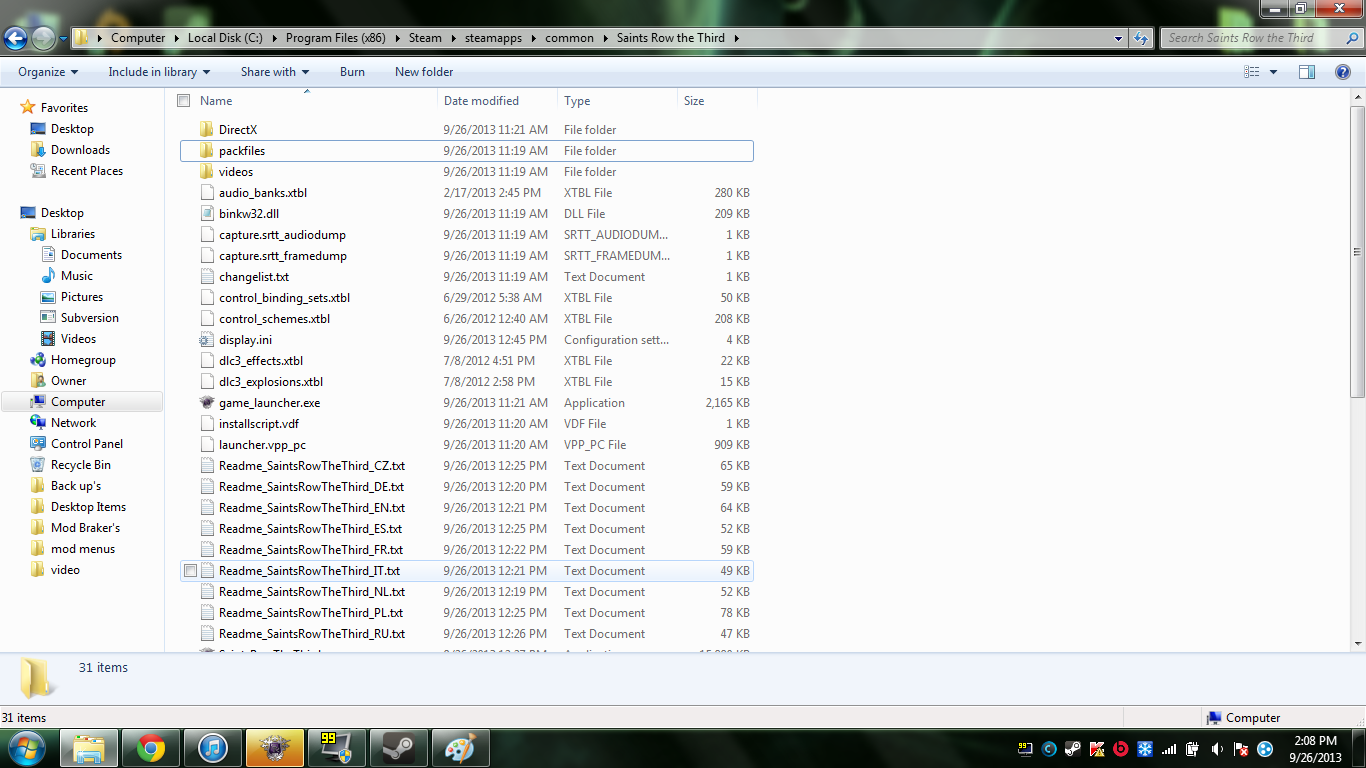Screen dimensions: 1366x768
Task: Open the Subversion library
Action: 89,318
